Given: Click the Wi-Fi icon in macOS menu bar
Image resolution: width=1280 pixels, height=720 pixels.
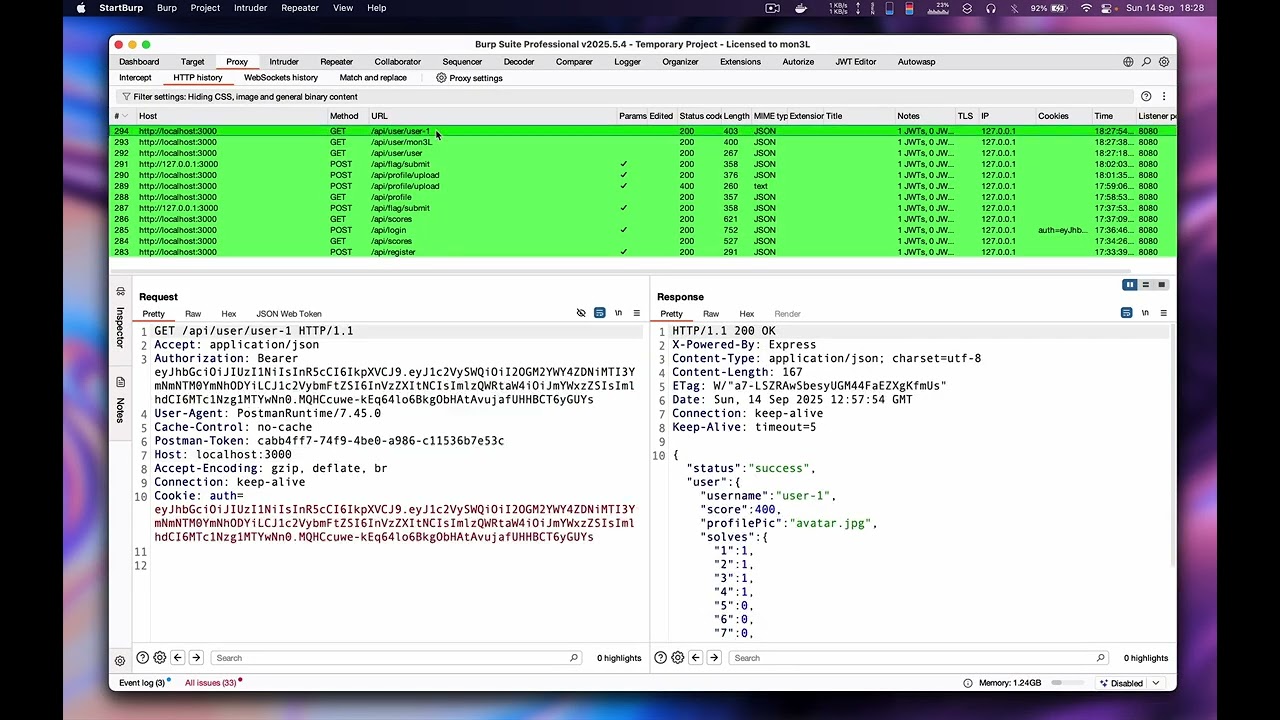Looking at the screenshot, I should pos(1087,8).
